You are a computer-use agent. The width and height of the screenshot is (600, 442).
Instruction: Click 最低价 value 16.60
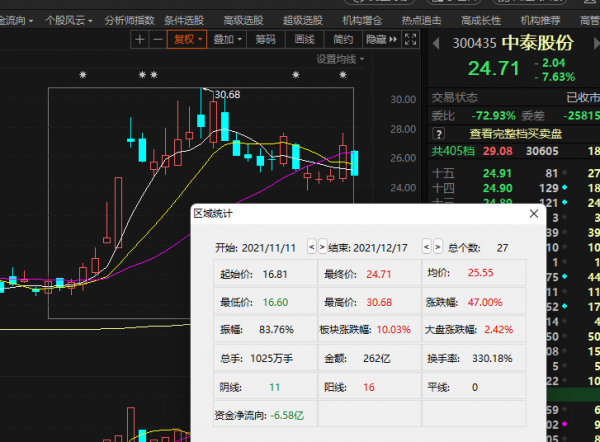275,302
